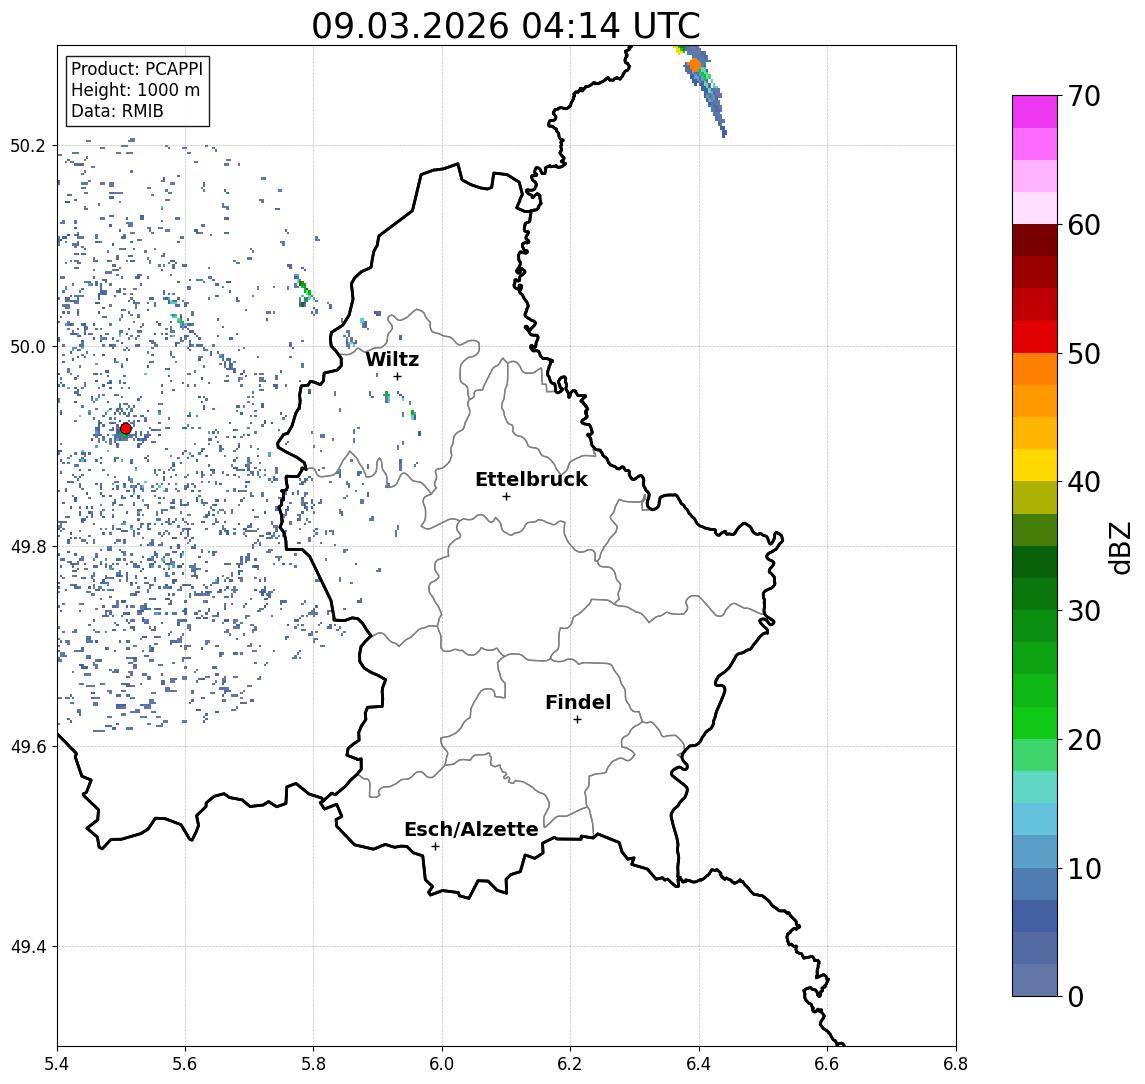
Task: Click the Ettelbruck town label
Action: (531, 480)
